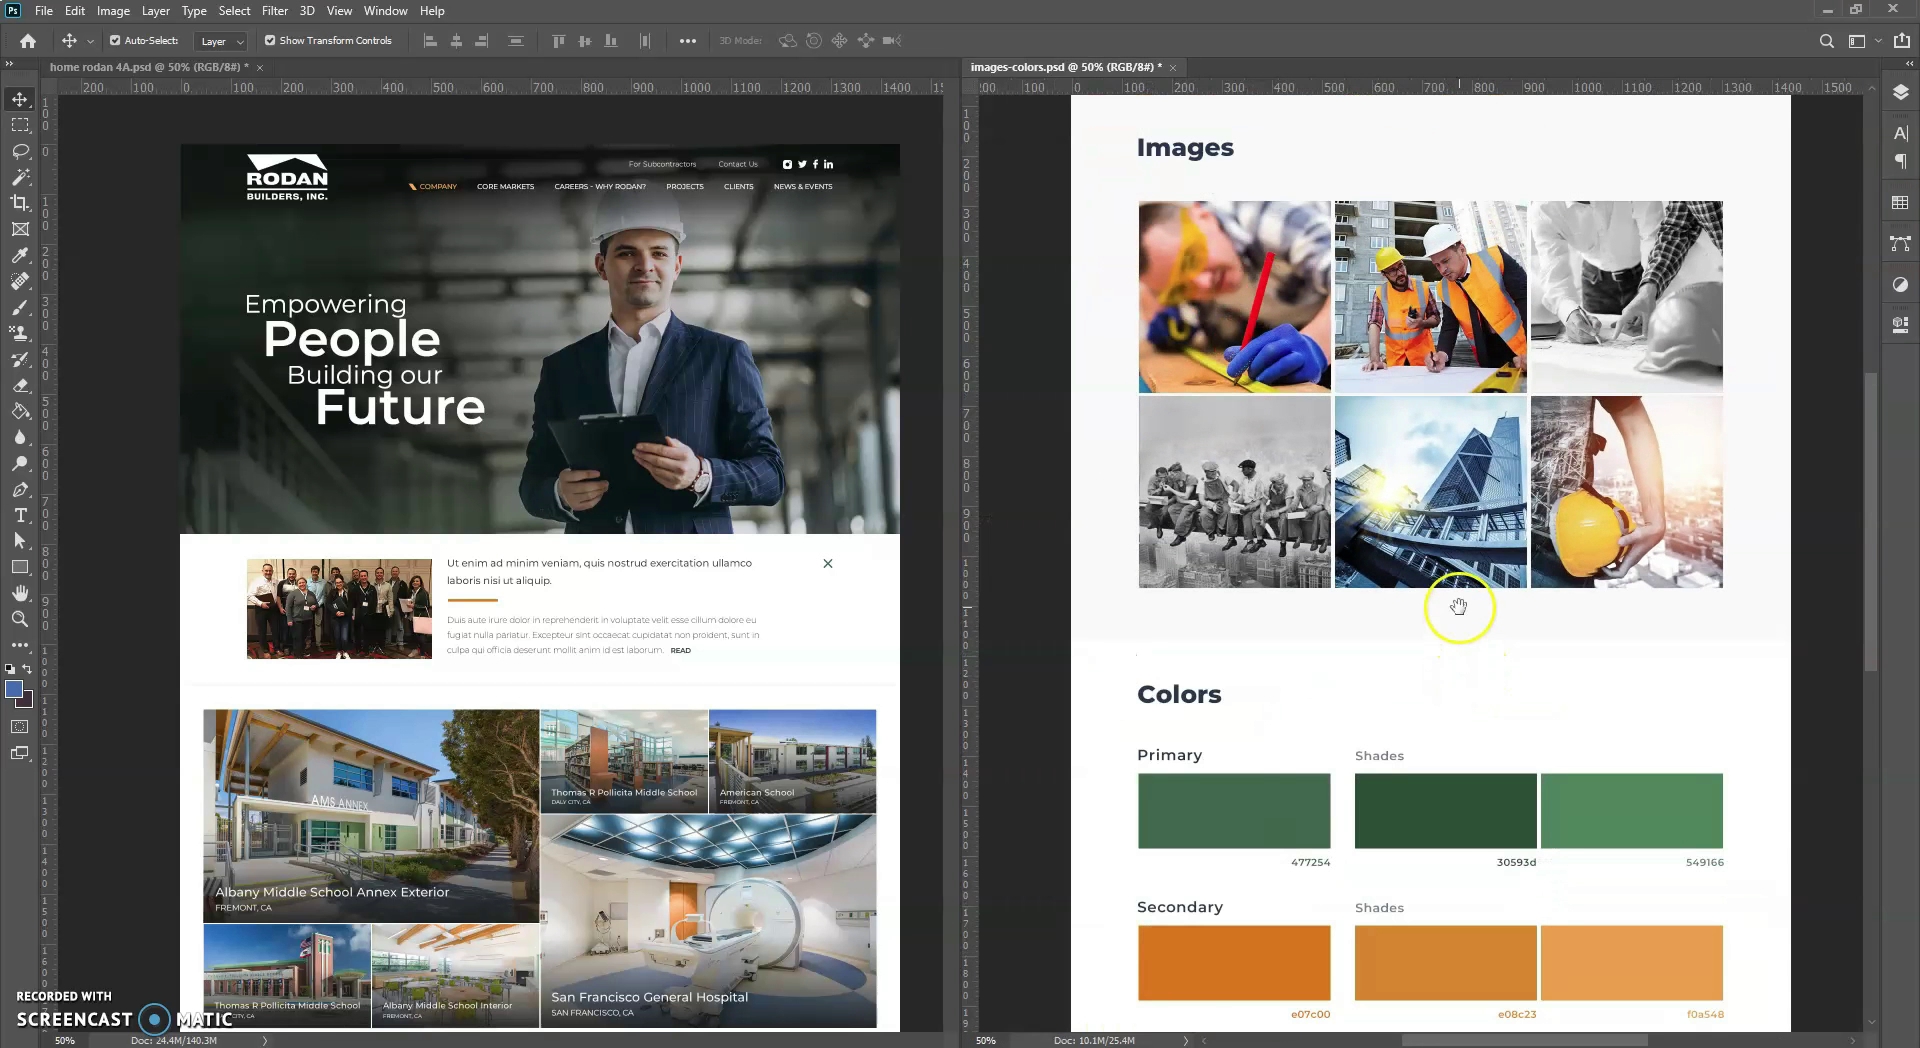This screenshot has height=1048, width=1920.
Task: Choose the Zoom tool in toolbar
Action: click(x=20, y=619)
